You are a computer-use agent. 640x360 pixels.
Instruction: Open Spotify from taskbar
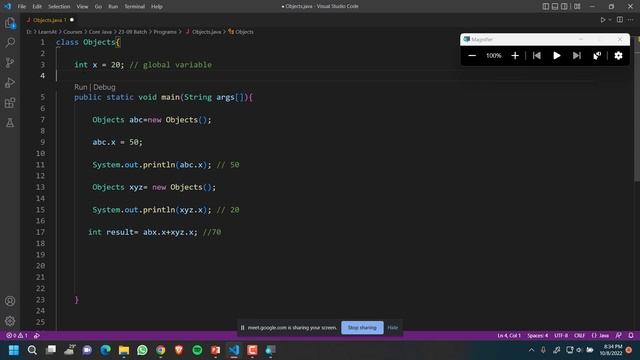pyautogui.click(x=197, y=350)
